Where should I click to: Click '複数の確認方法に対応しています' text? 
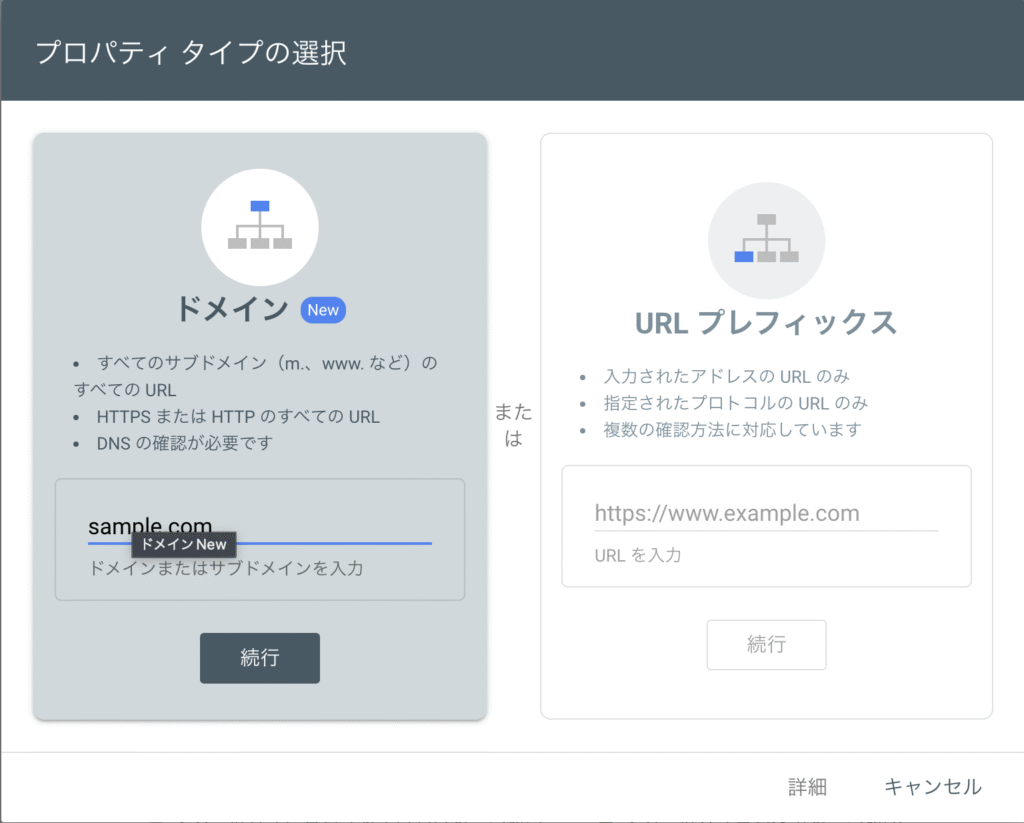tap(732, 430)
